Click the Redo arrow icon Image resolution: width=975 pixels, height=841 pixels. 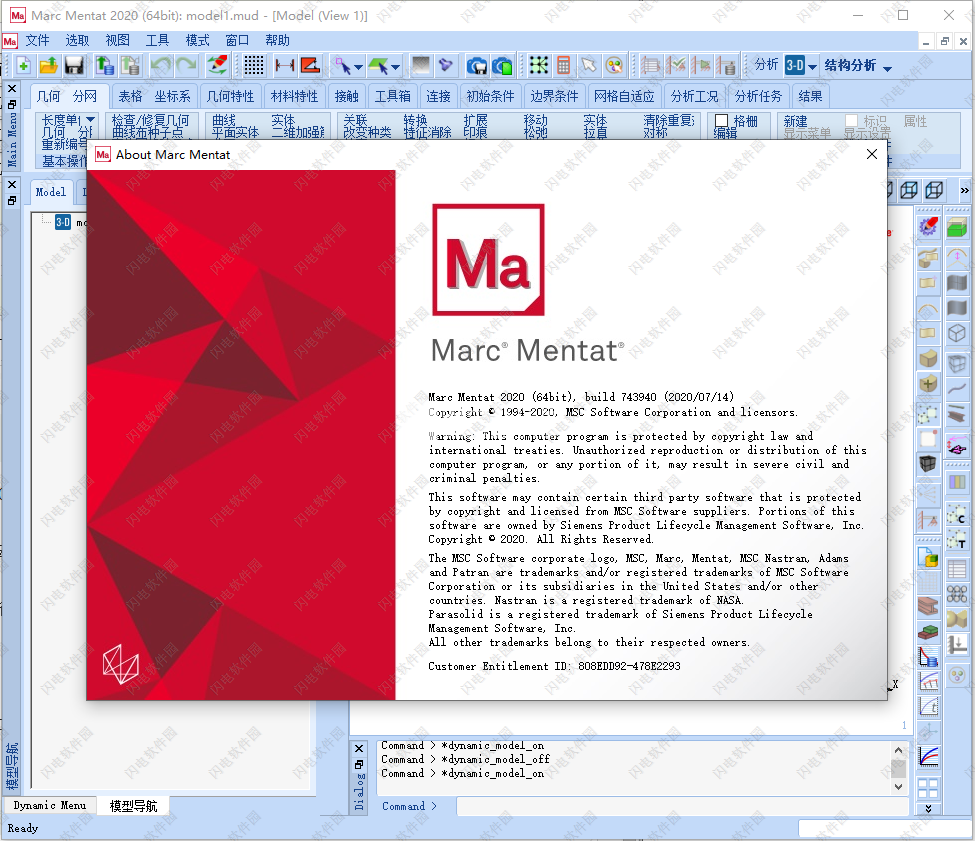(186, 65)
